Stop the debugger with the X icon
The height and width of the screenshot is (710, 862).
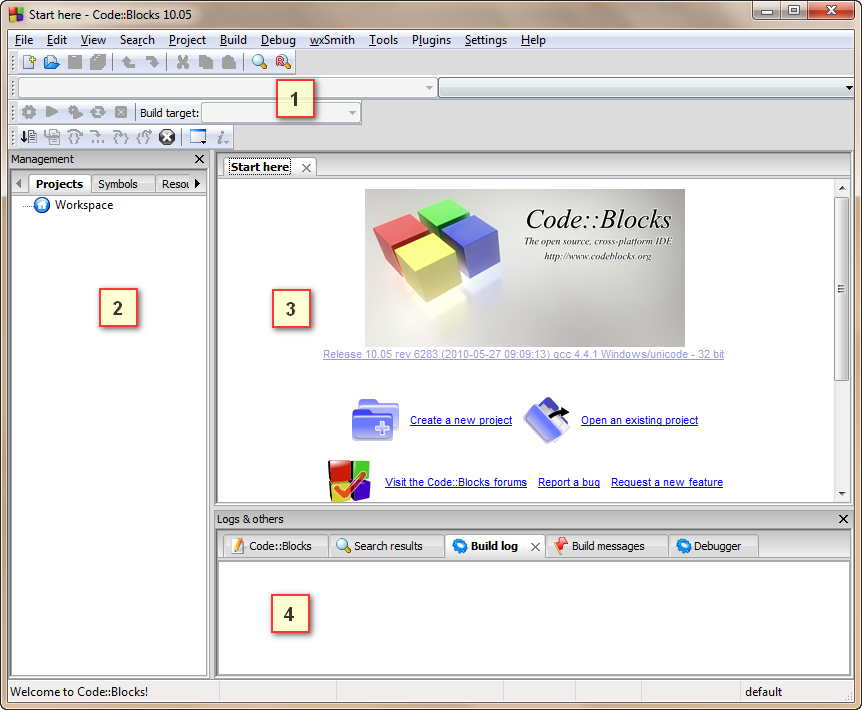point(167,136)
